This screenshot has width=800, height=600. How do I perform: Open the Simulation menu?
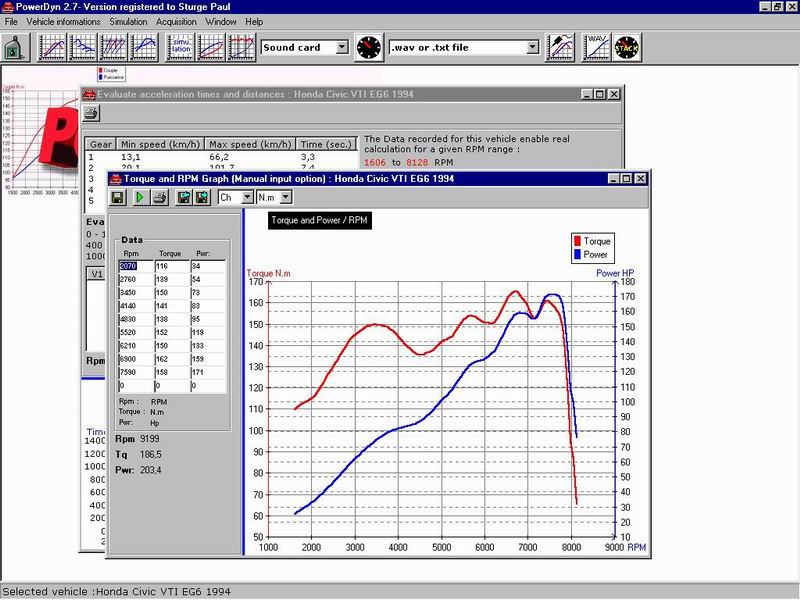coord(126,21)
